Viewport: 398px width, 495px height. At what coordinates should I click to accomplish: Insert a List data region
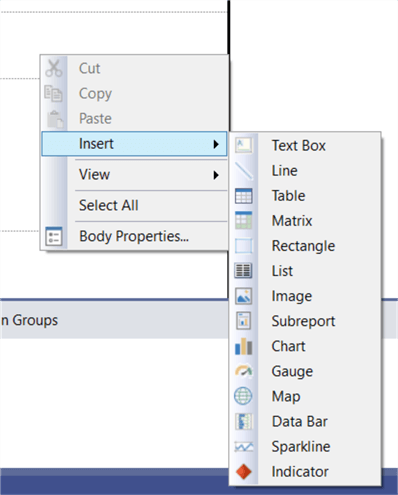tap(282, 271)
